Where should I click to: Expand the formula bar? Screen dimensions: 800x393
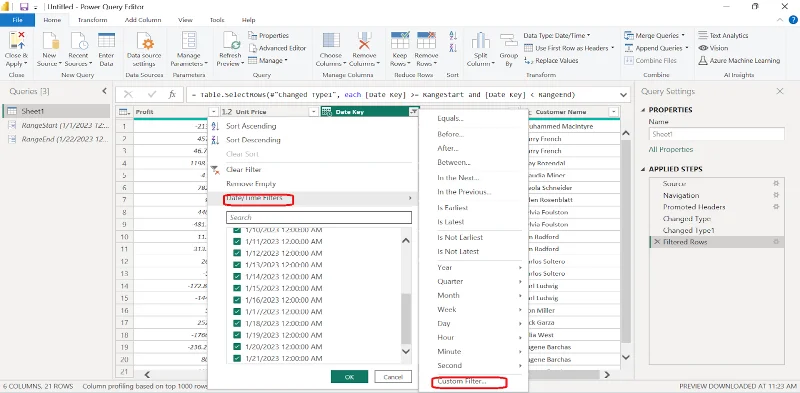[x=624, y=95]
